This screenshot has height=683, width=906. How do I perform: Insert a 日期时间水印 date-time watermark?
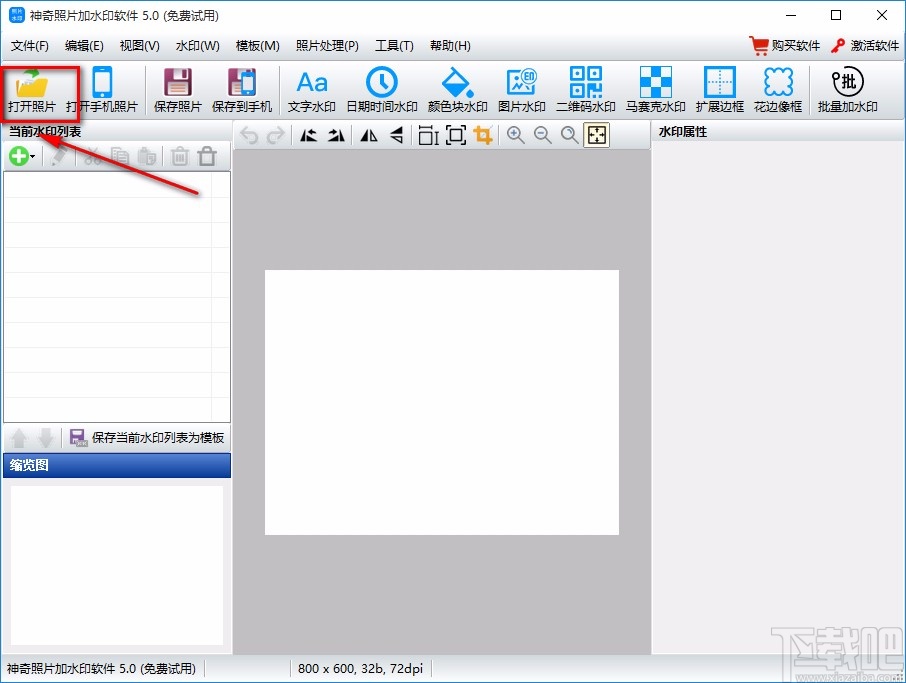381,90
